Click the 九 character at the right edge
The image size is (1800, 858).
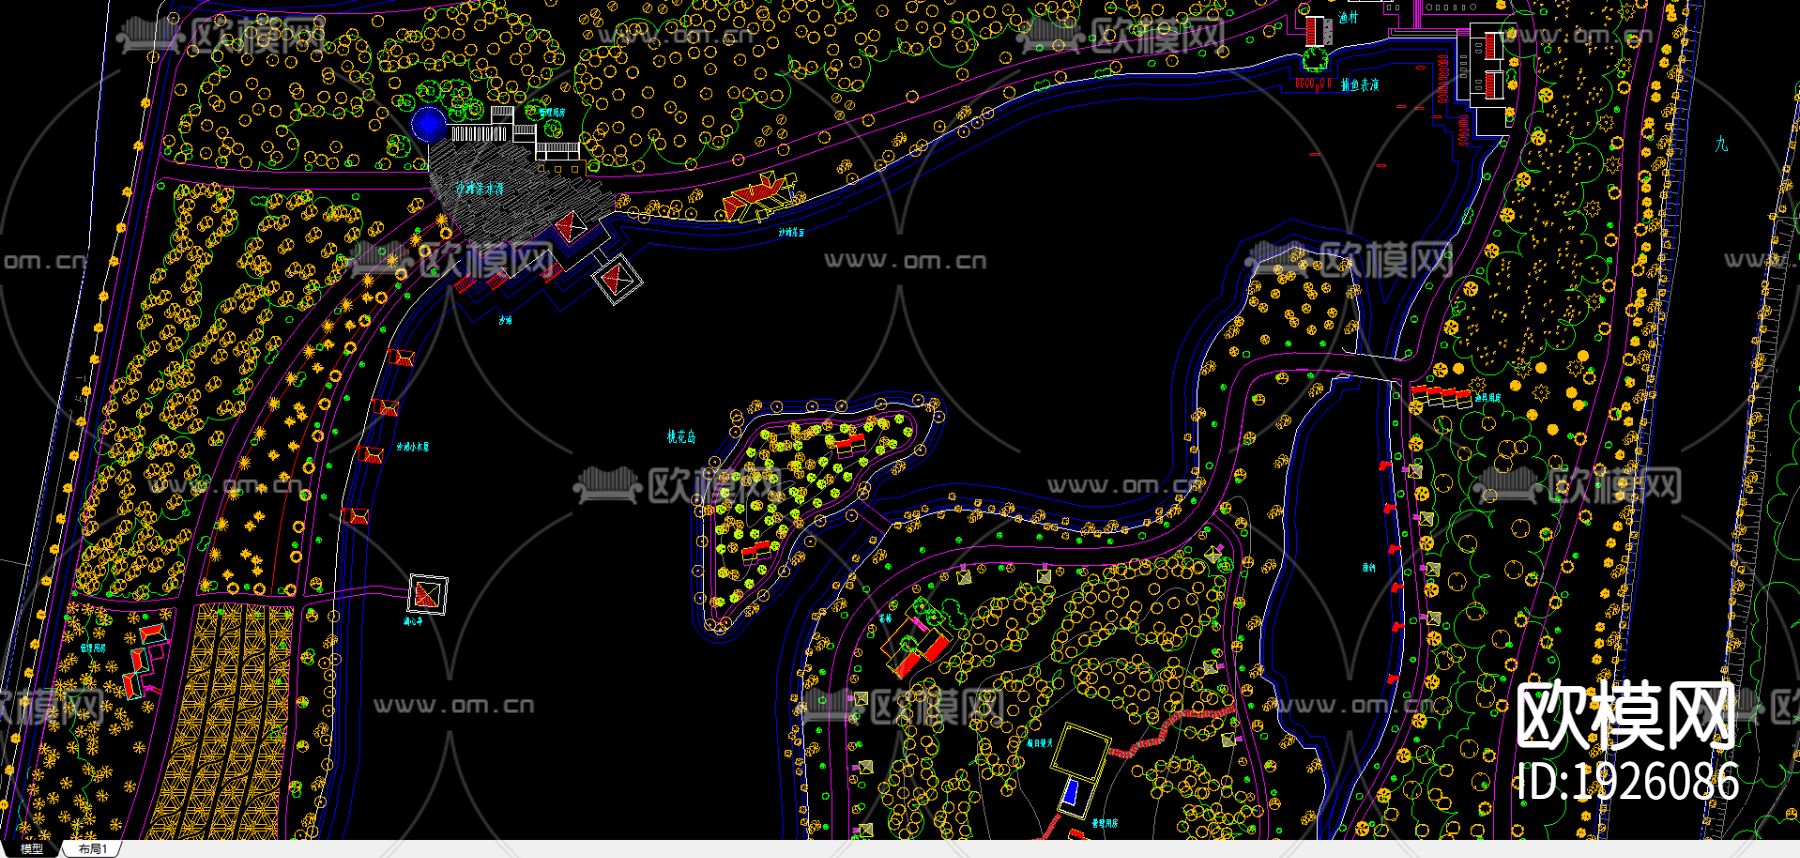[1721, 144]
